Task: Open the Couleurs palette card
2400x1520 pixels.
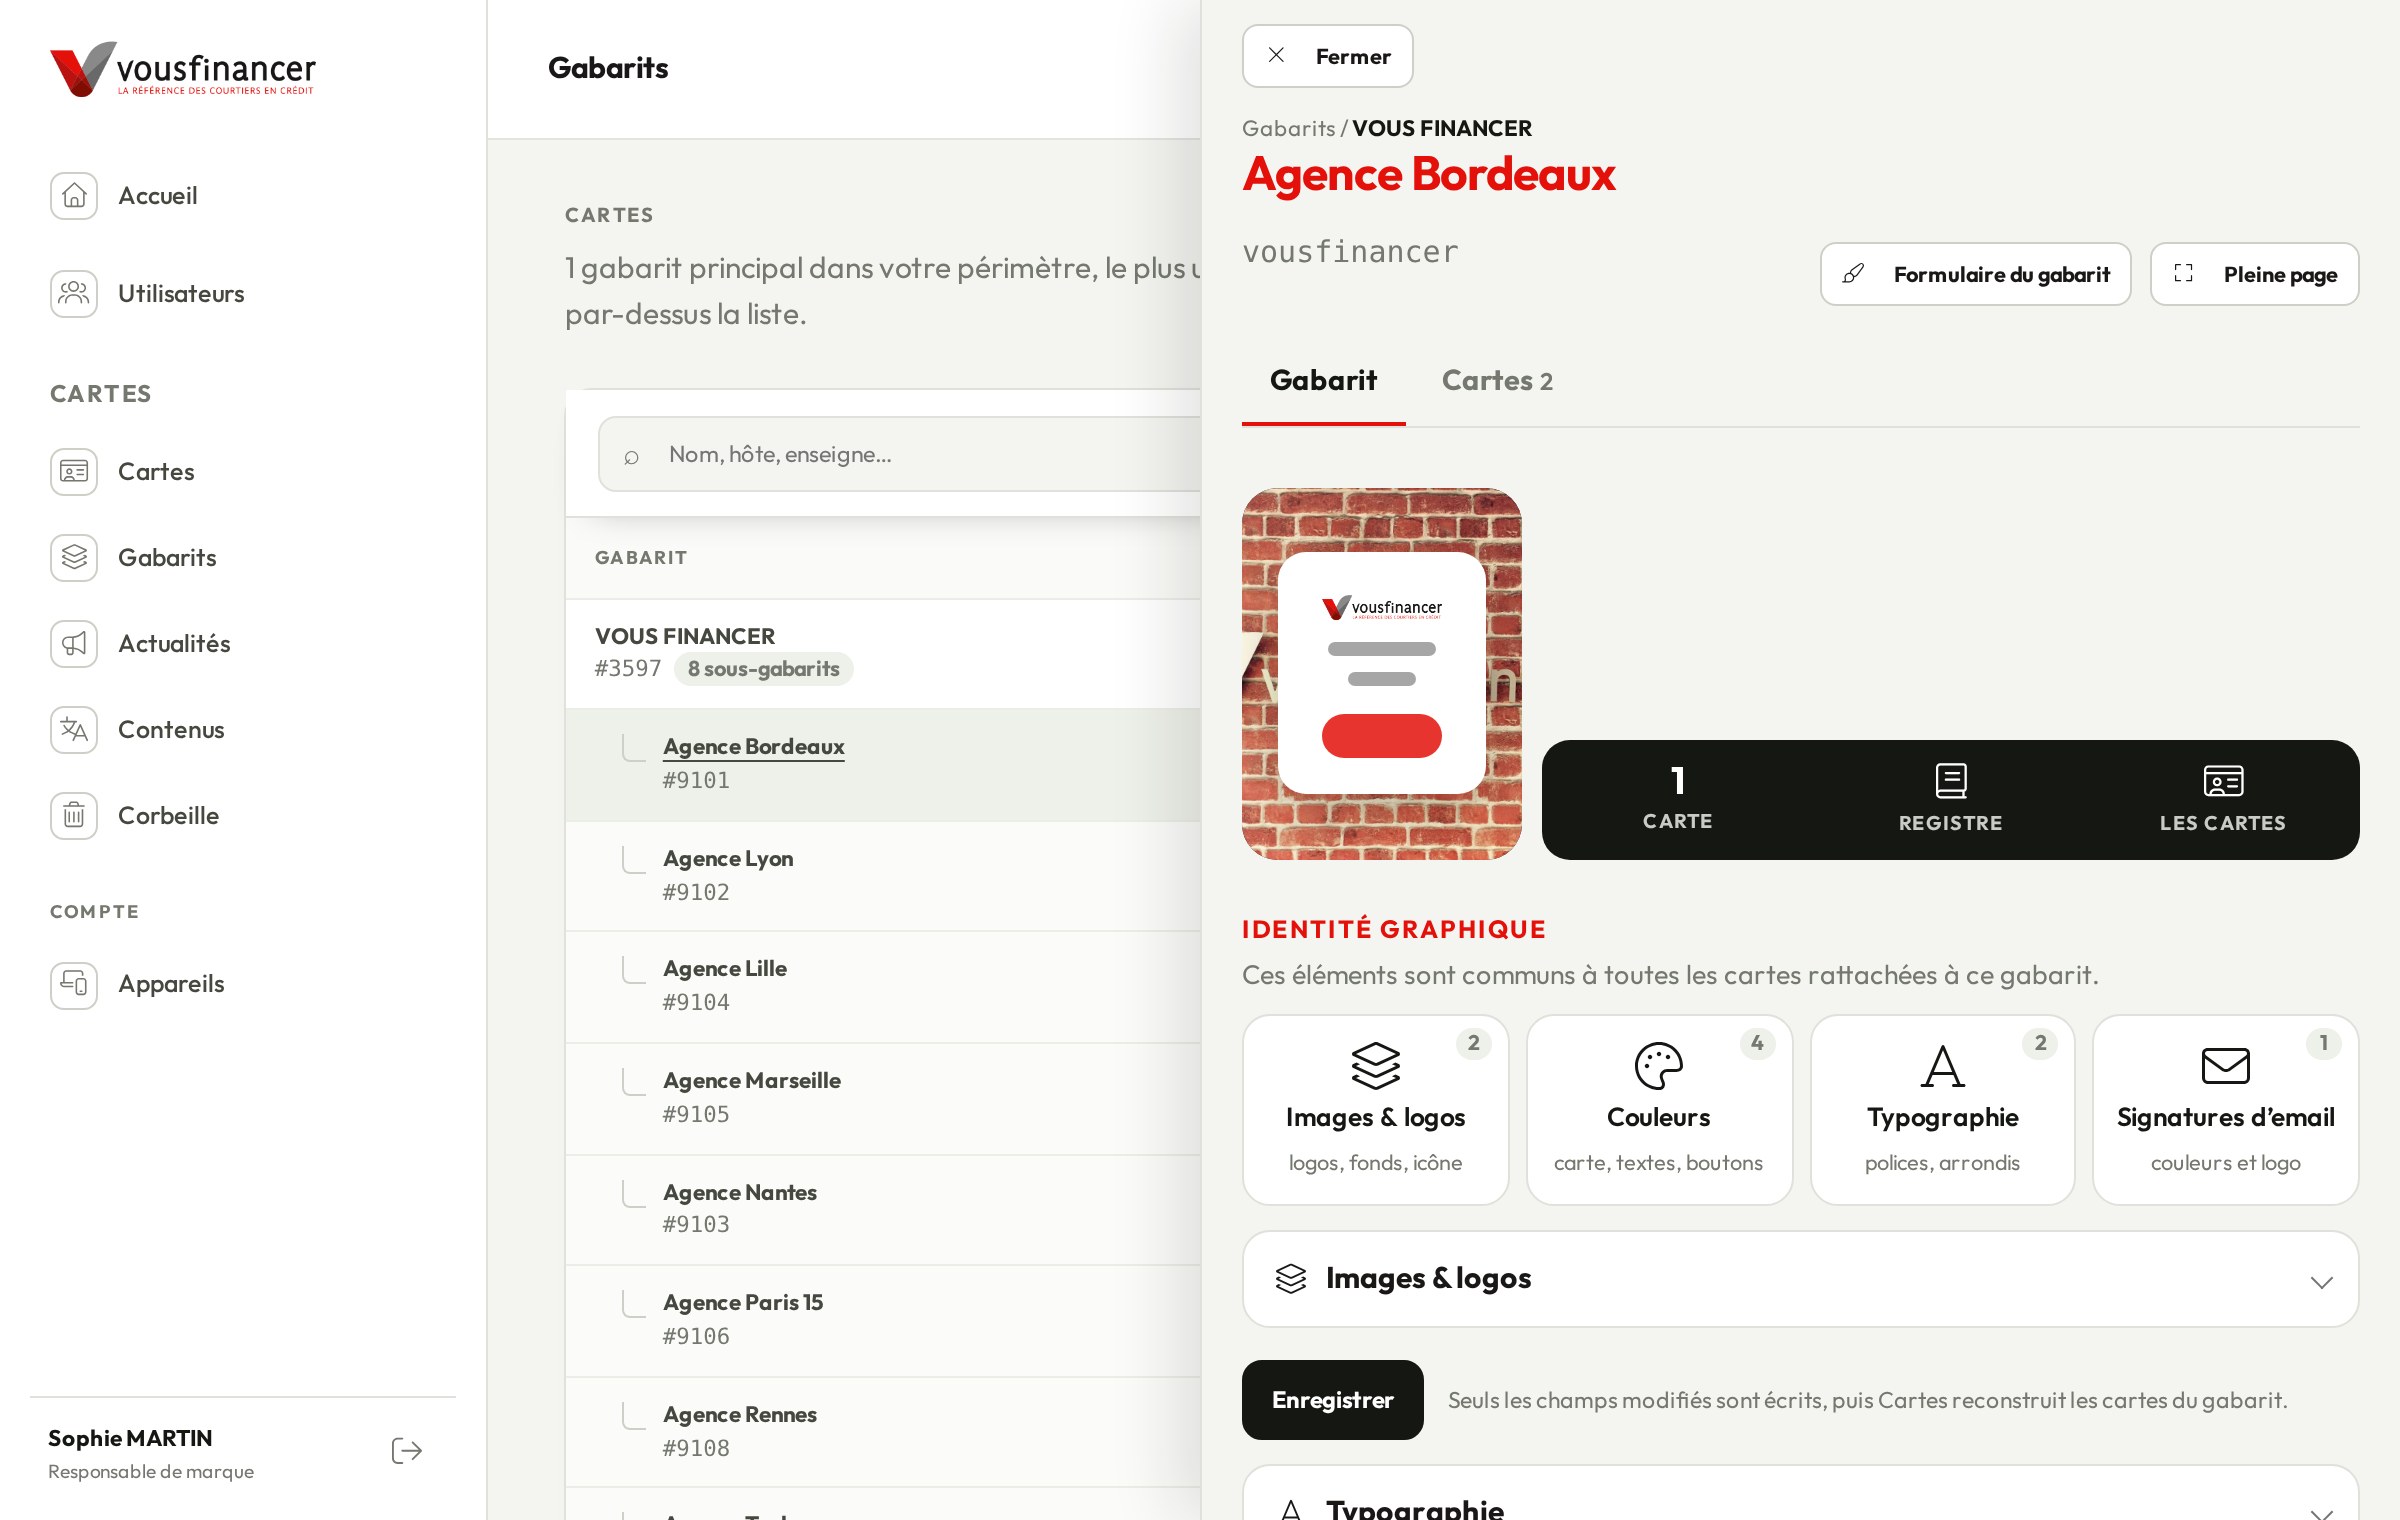Action: point(1659,1110)
